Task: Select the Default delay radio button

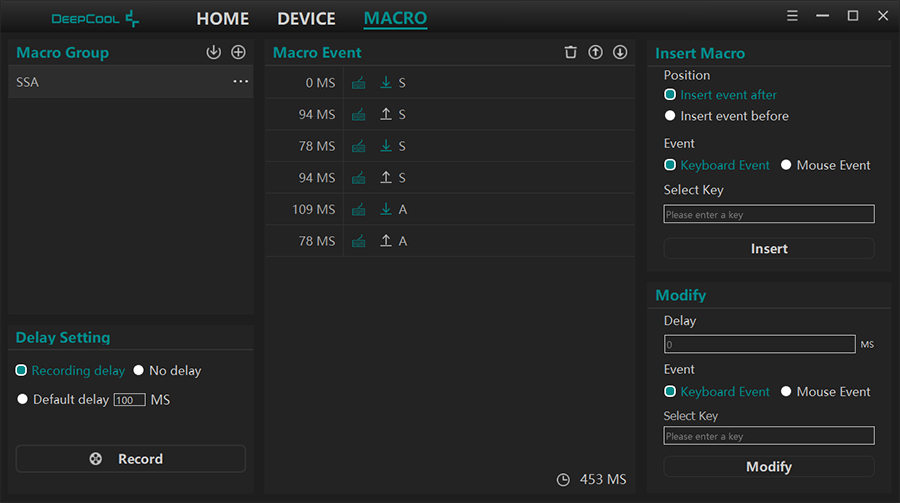Action: point(22,399)
